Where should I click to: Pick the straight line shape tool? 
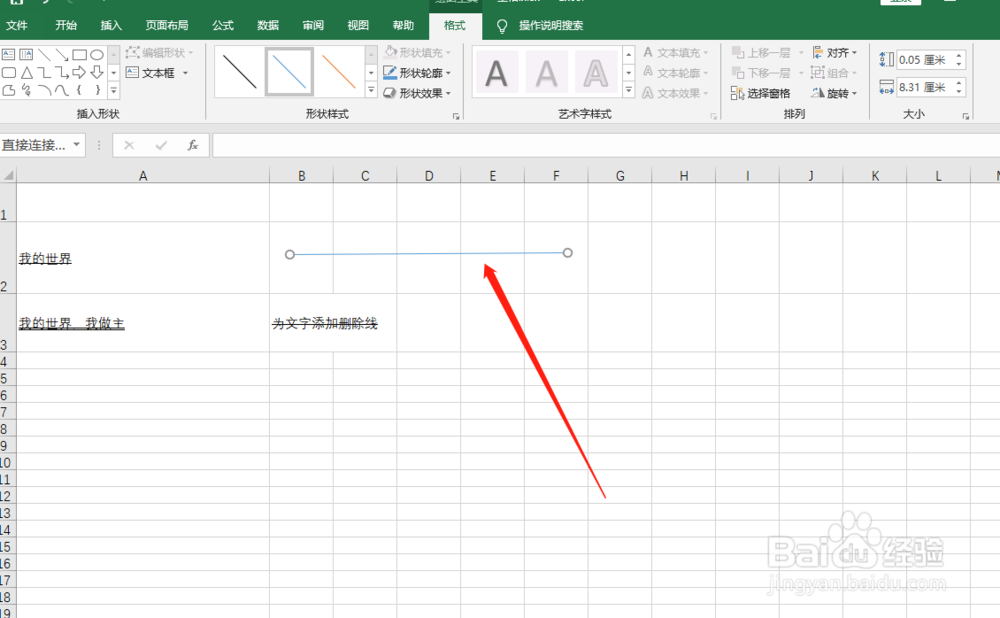click(x=43, y=54)
